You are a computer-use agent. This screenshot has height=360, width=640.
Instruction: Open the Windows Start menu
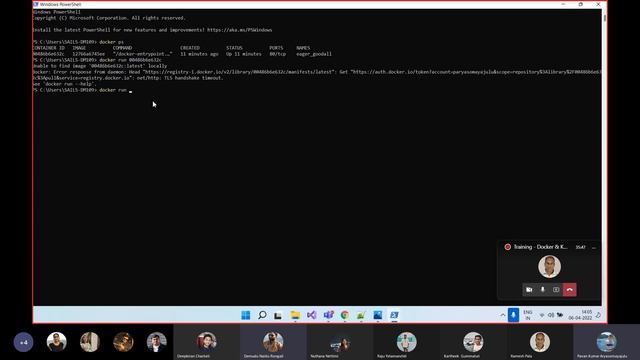point(246,315)
